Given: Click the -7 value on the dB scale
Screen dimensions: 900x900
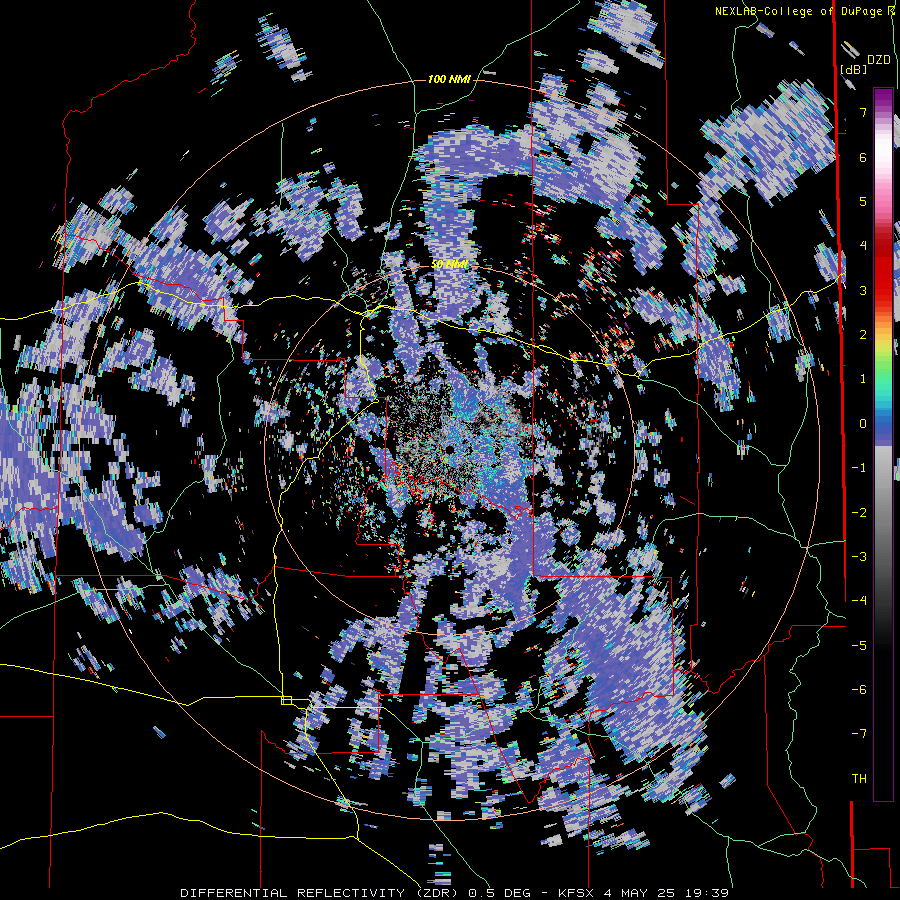Looking at the screenshot, I should coord(859,734).
